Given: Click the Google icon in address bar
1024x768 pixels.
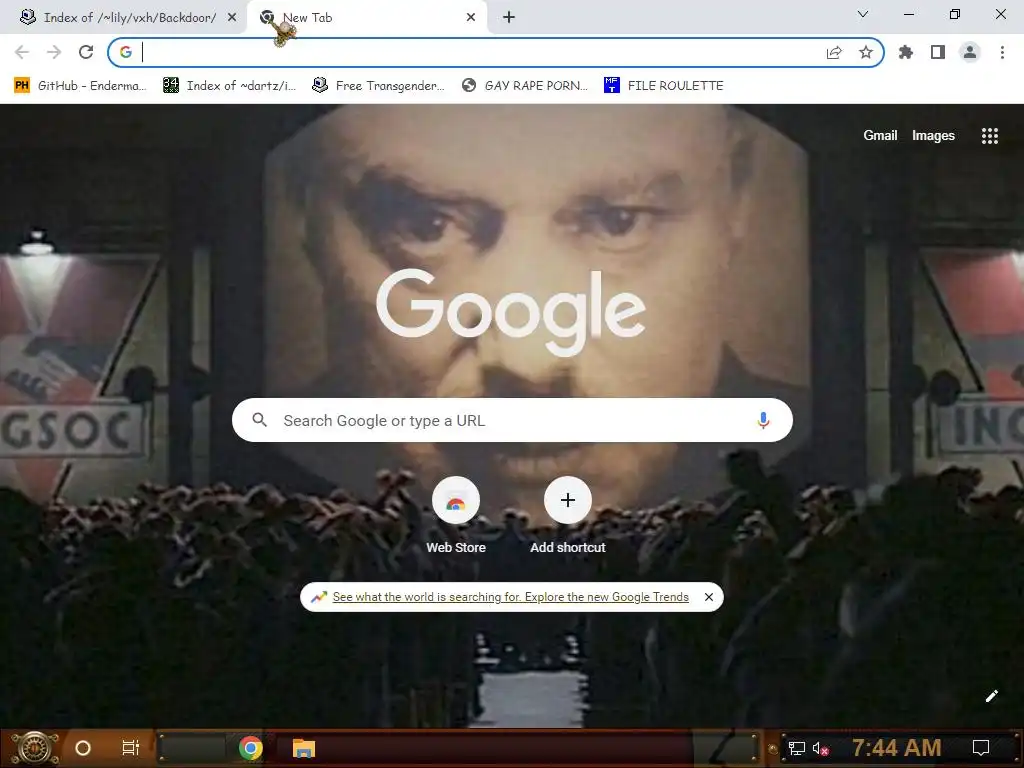Looking at the screenshot, I should [x=125, y=52].
